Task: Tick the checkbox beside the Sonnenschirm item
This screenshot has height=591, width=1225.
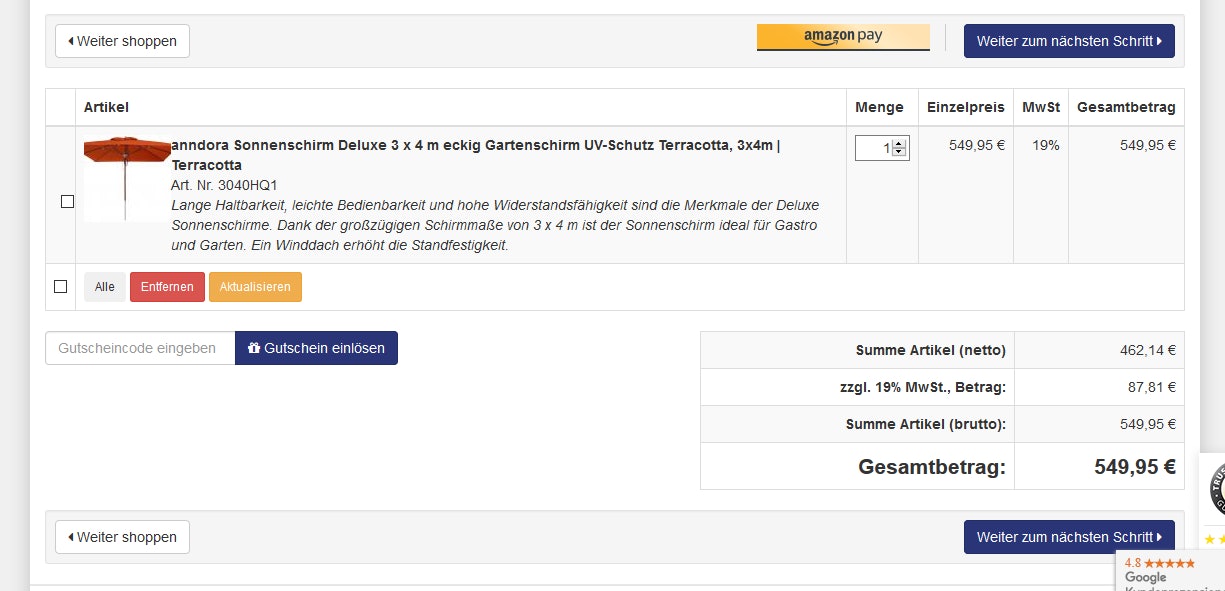Action: [67, 201]
